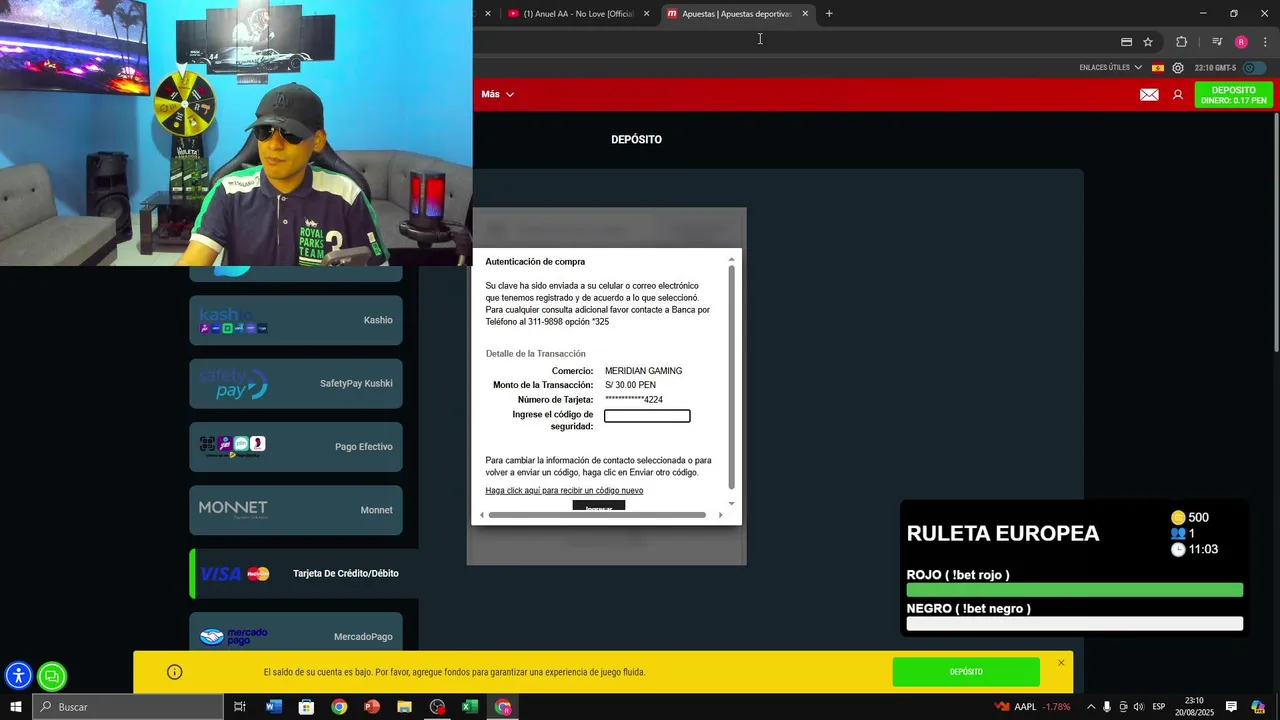Click the scroll-down arrow in authentication dialog
The width and height of the screenshot is (1280, 720).
(x=731, y=503)
